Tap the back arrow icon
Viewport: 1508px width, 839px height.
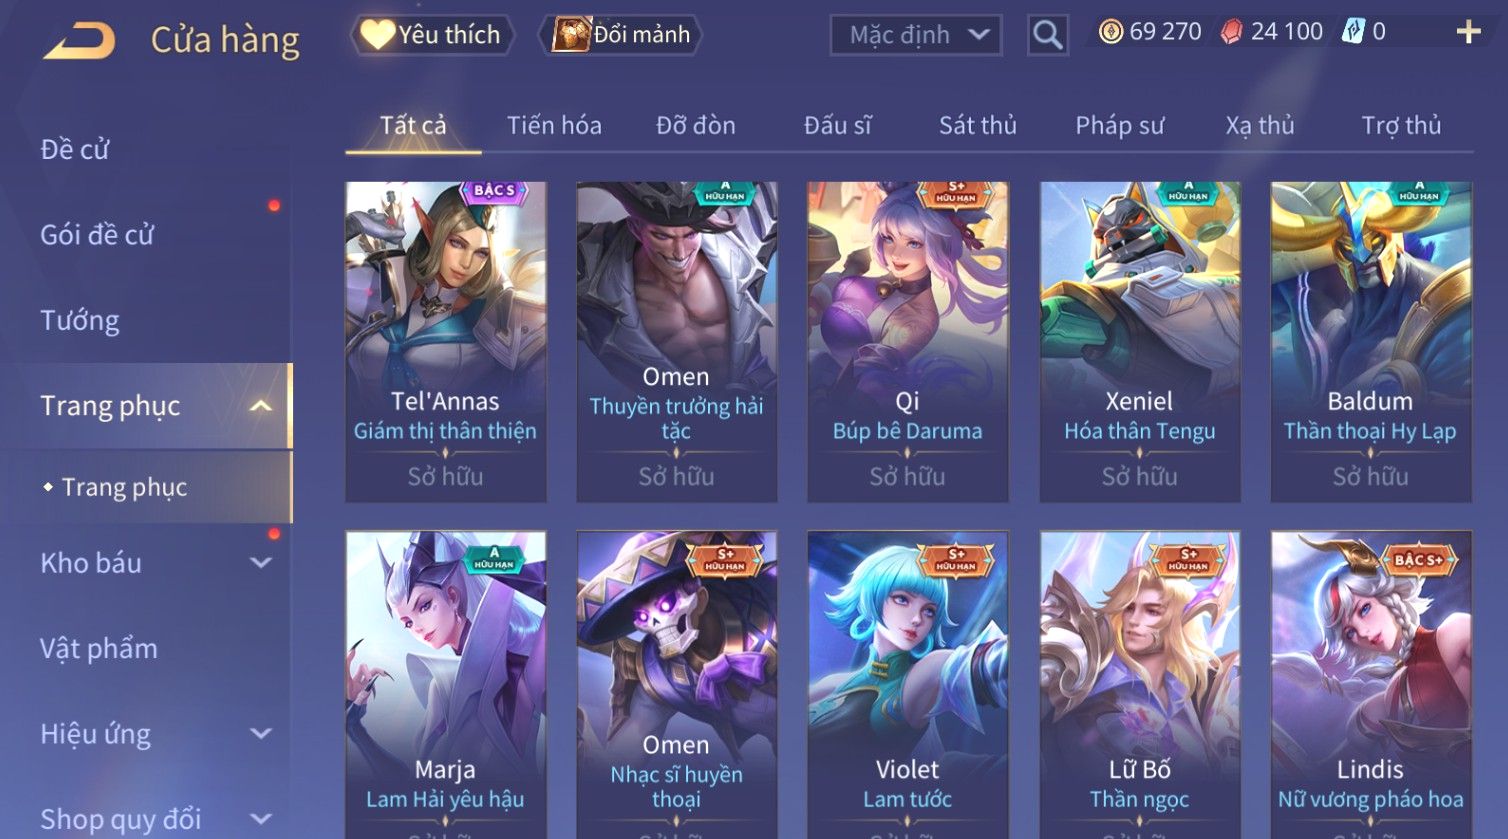(x=80, y=42)
